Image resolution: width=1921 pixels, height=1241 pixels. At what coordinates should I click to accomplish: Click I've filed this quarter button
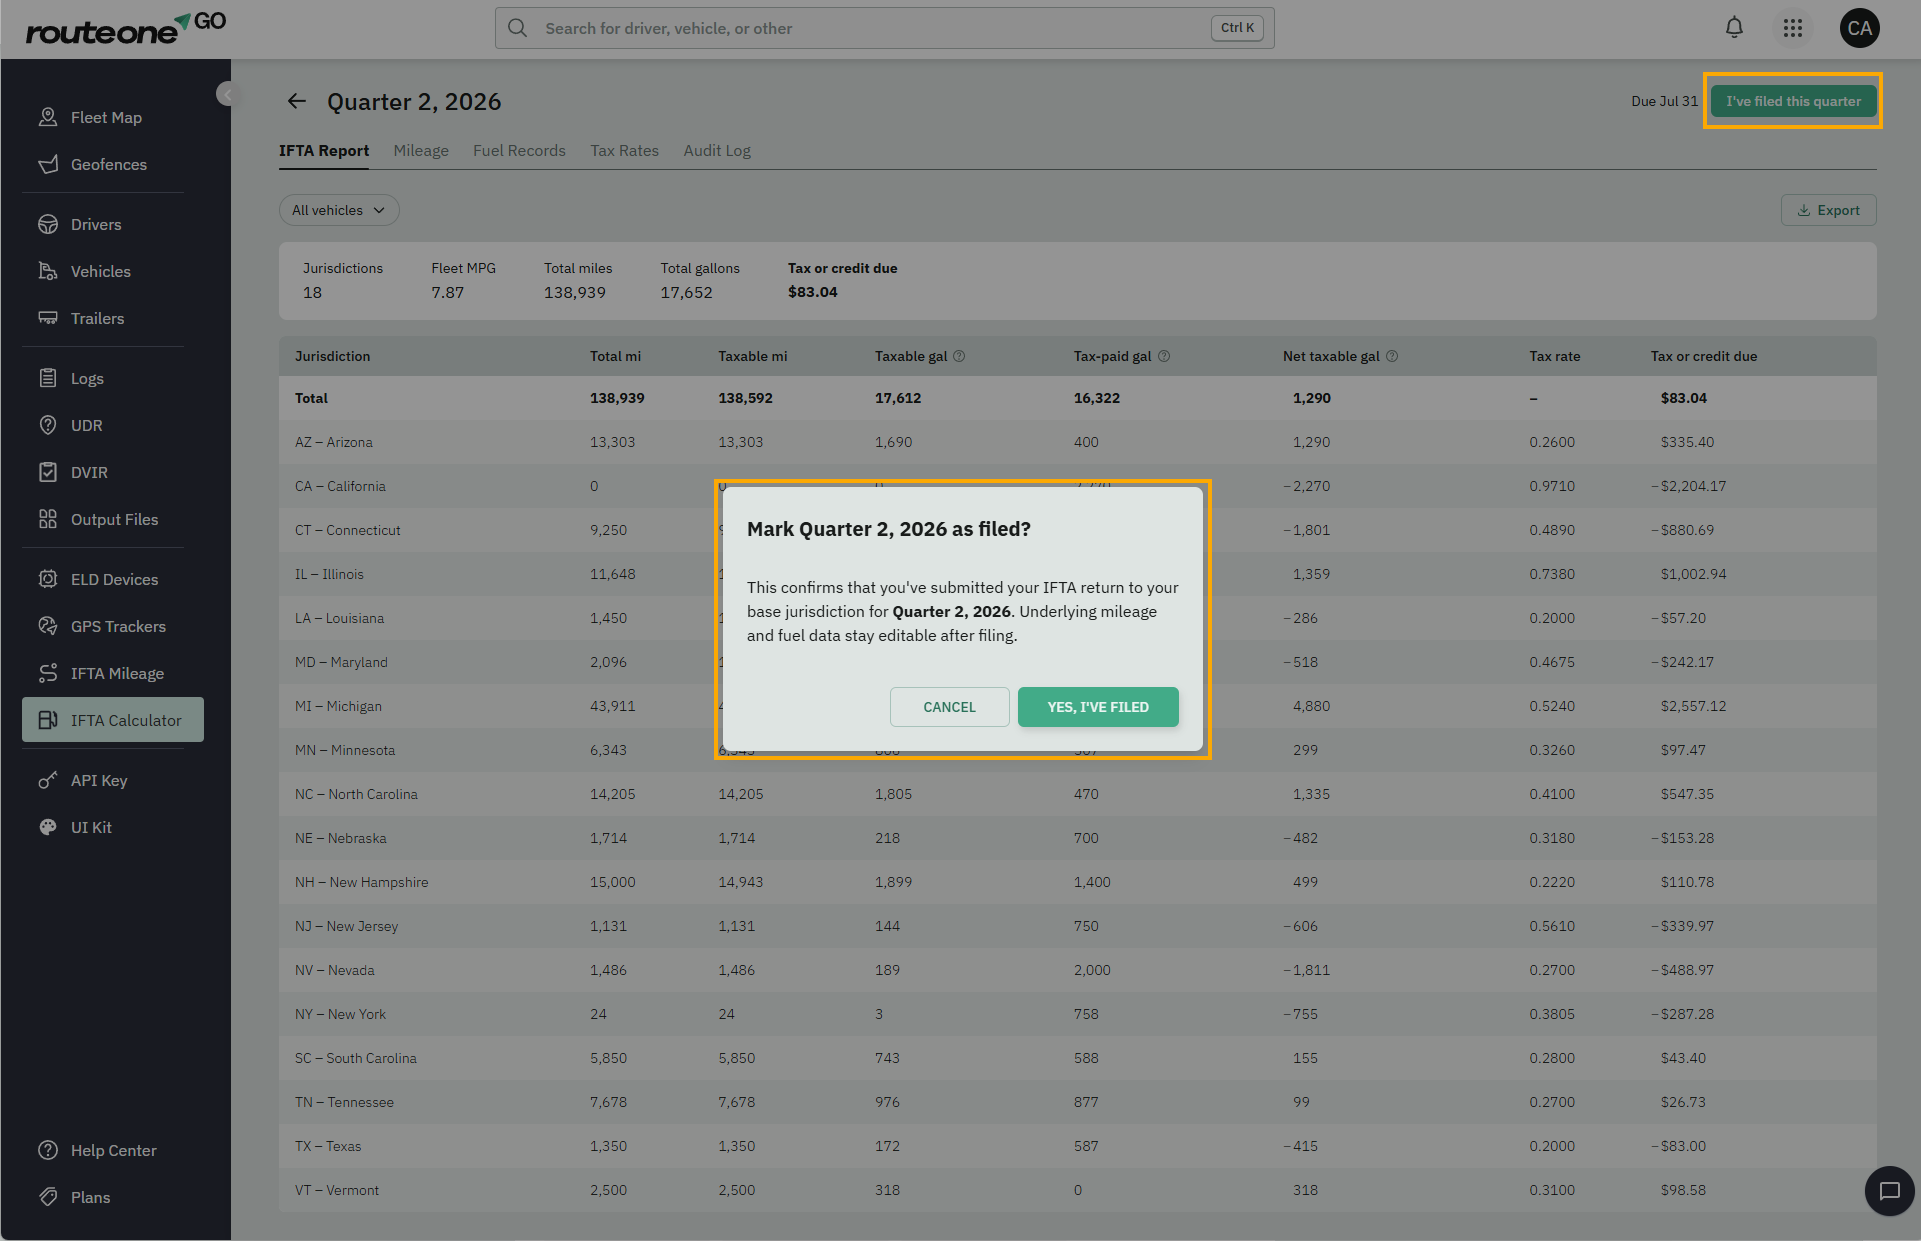click(1793, 101)
